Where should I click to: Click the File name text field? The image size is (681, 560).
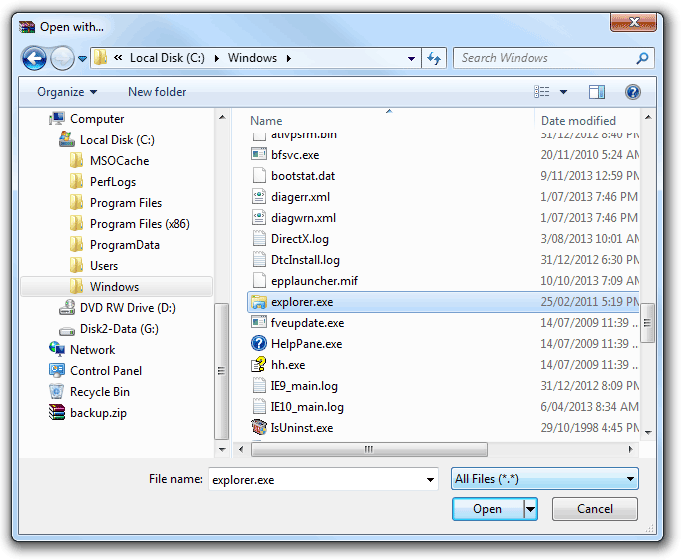coord(316,479)
